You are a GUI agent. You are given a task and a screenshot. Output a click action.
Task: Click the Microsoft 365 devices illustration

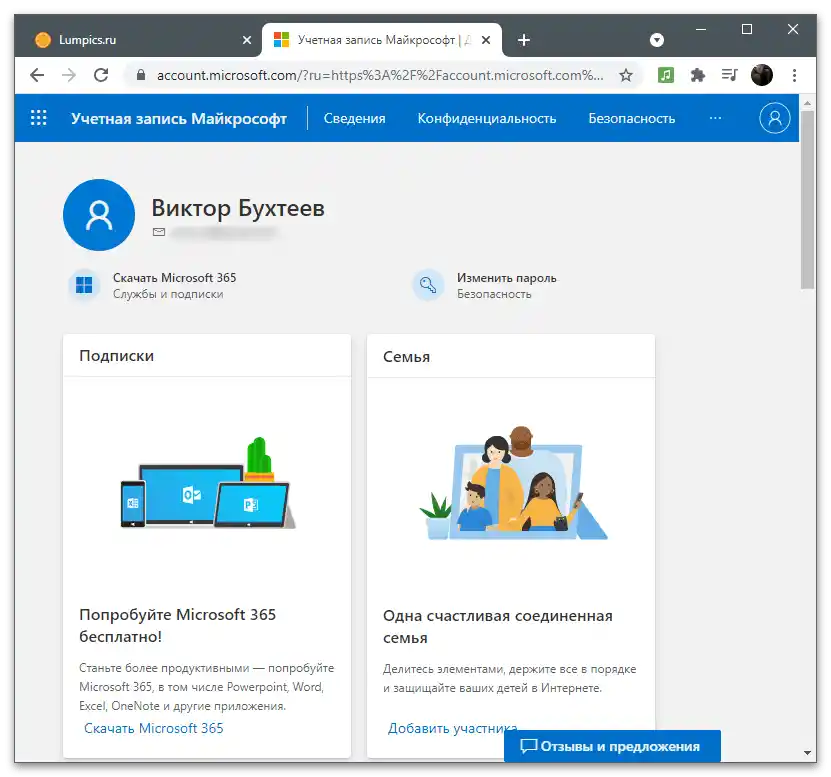207,483
